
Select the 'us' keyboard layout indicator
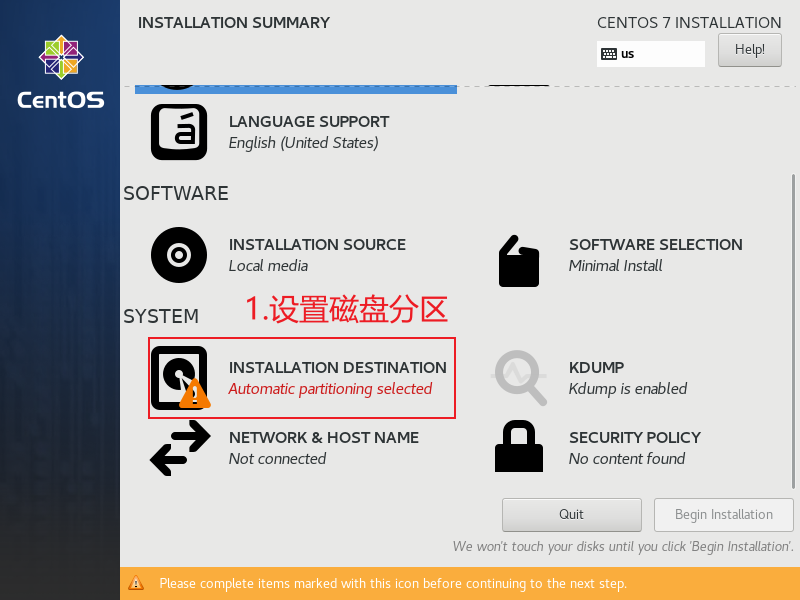click(651, 54)
